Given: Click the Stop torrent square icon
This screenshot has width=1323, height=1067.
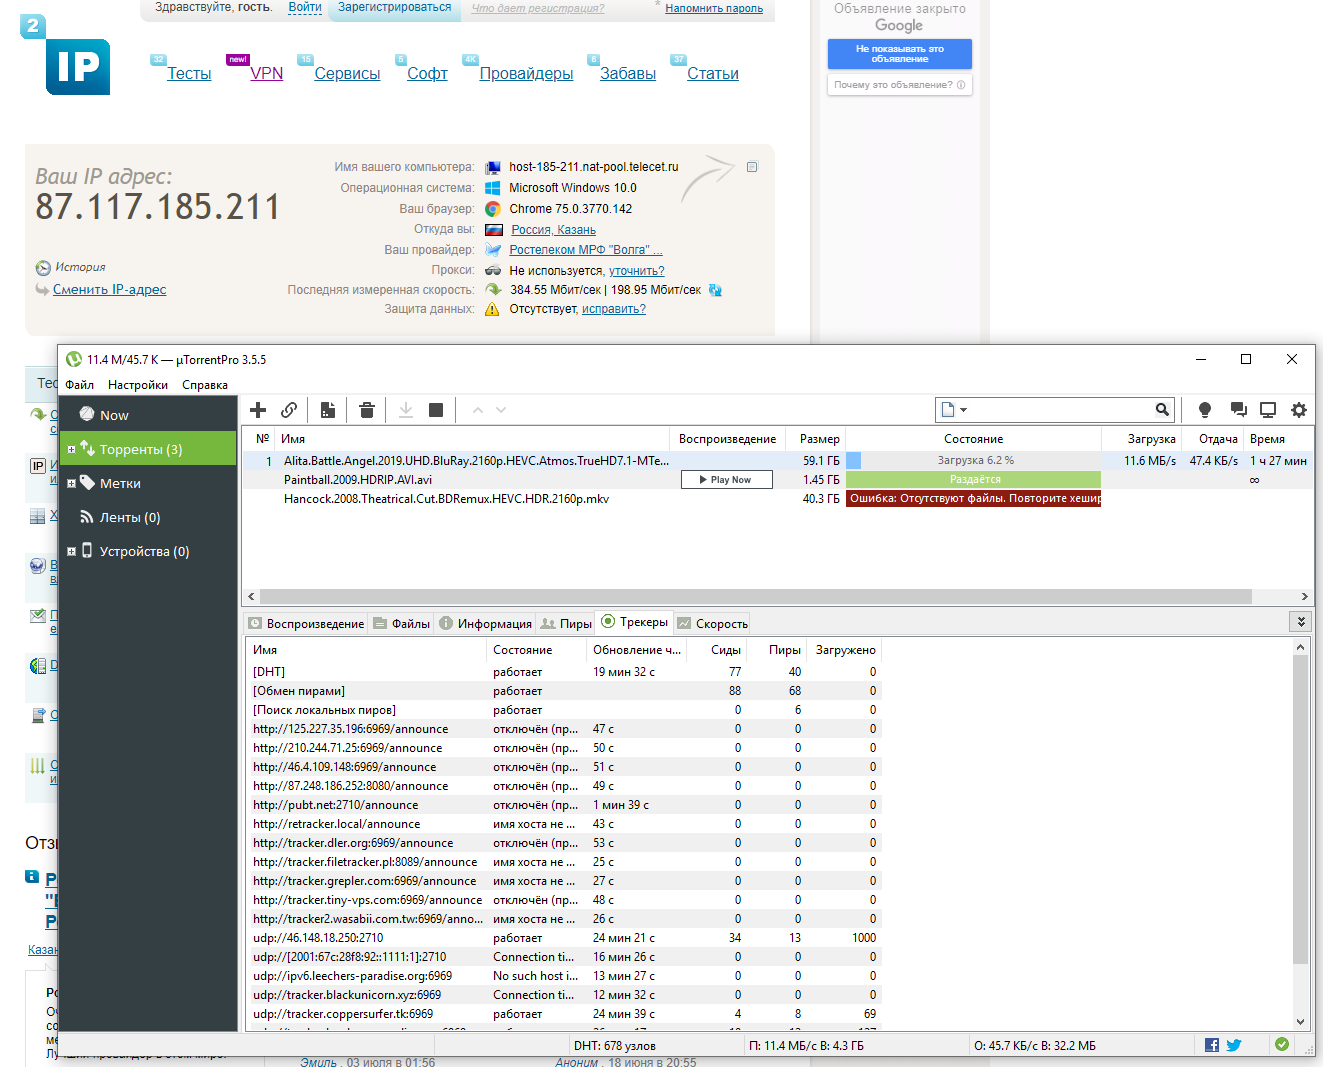Looking at the screenshot, I should pyautogui.click(x=436, y=410).
